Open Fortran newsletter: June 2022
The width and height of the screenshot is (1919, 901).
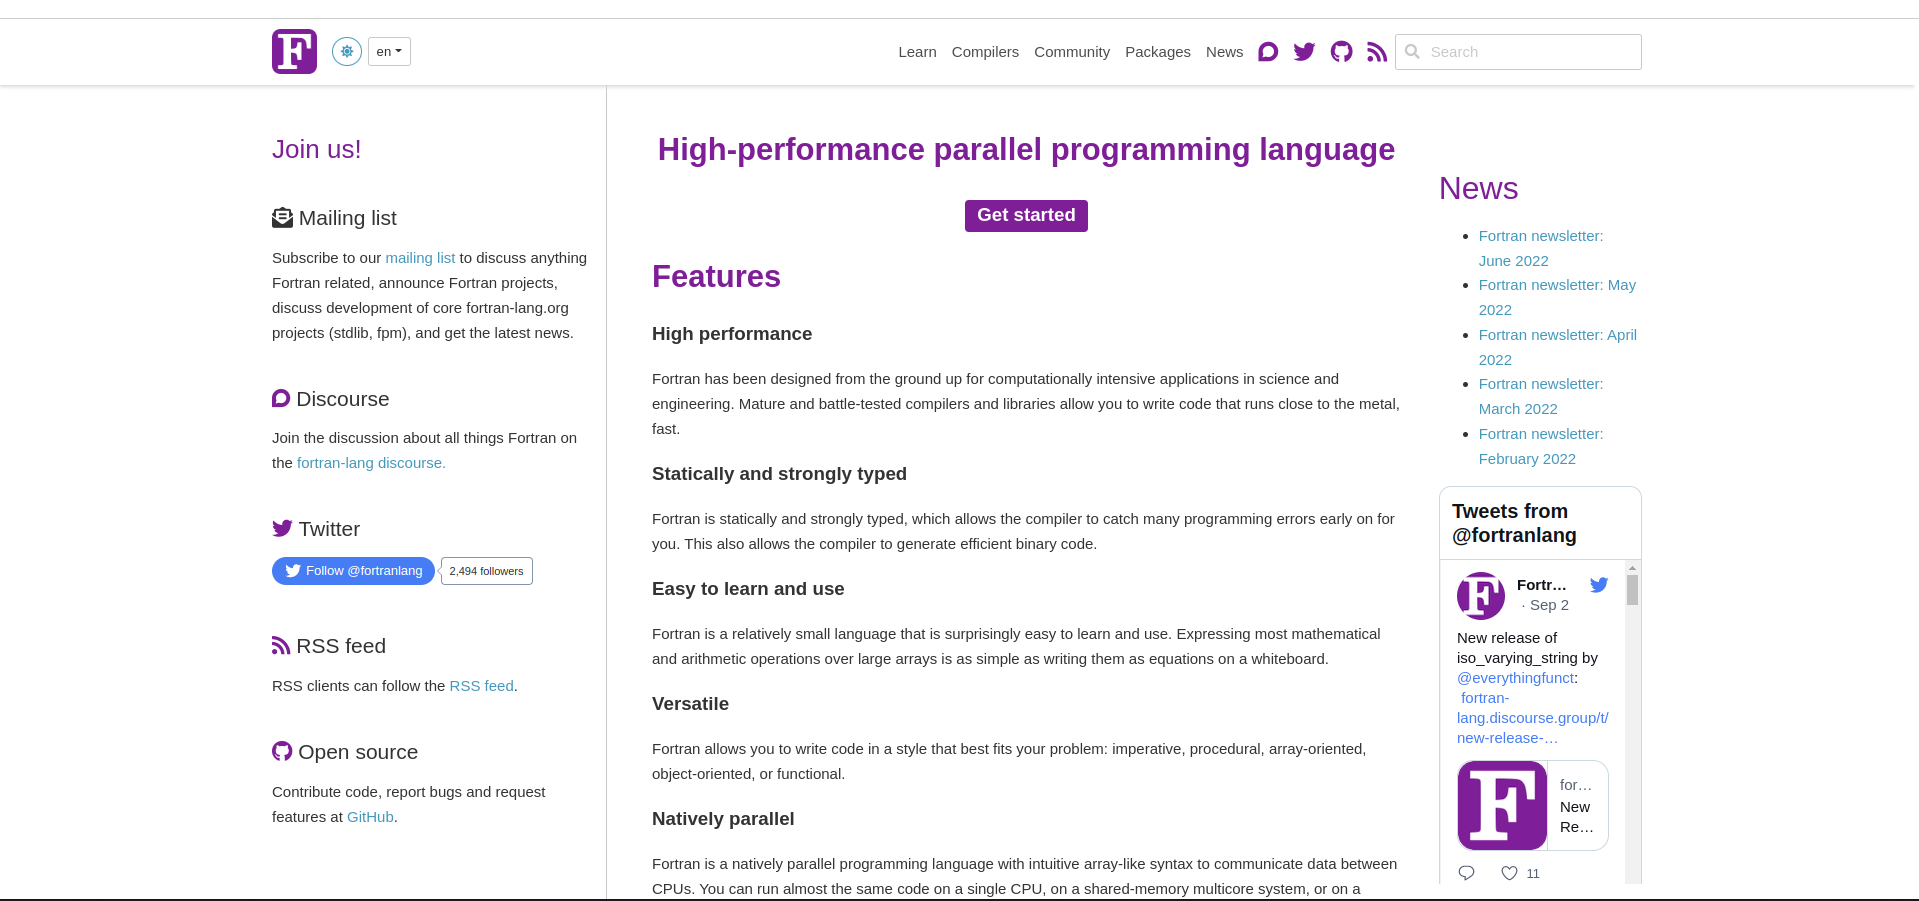pos(1541,248)
